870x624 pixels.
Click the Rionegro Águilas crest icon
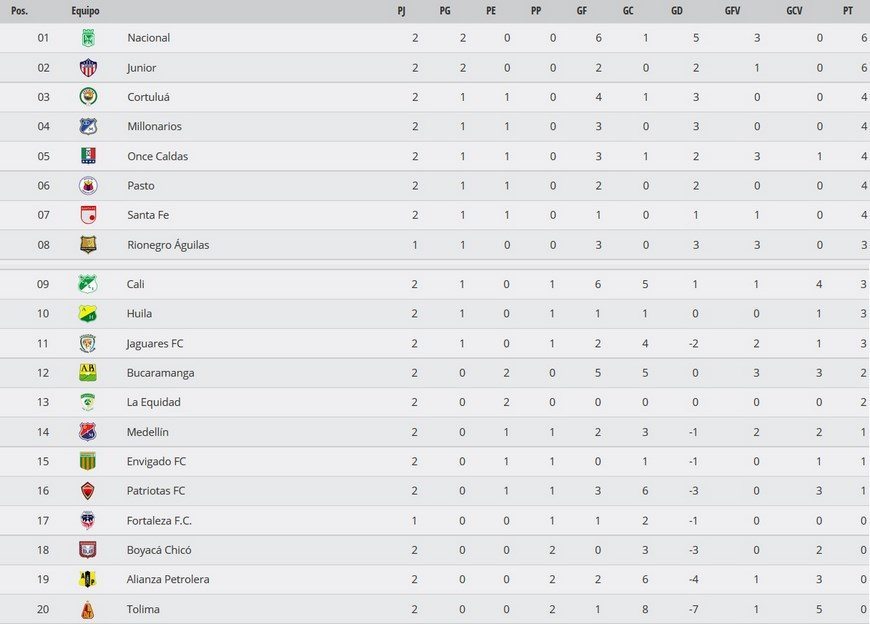tap(88, 245)
